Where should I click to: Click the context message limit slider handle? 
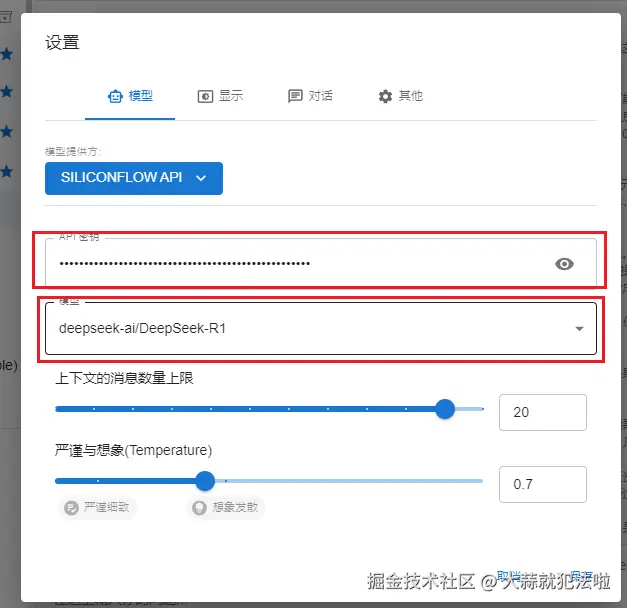[x=445, y=409]
